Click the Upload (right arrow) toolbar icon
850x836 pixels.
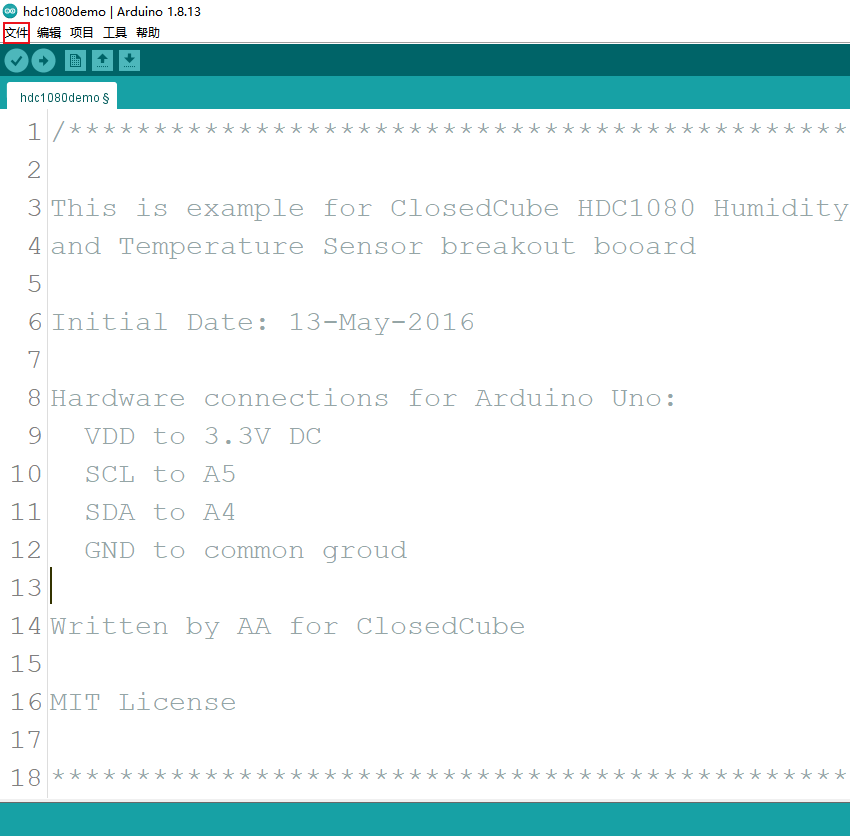[43, 60]
